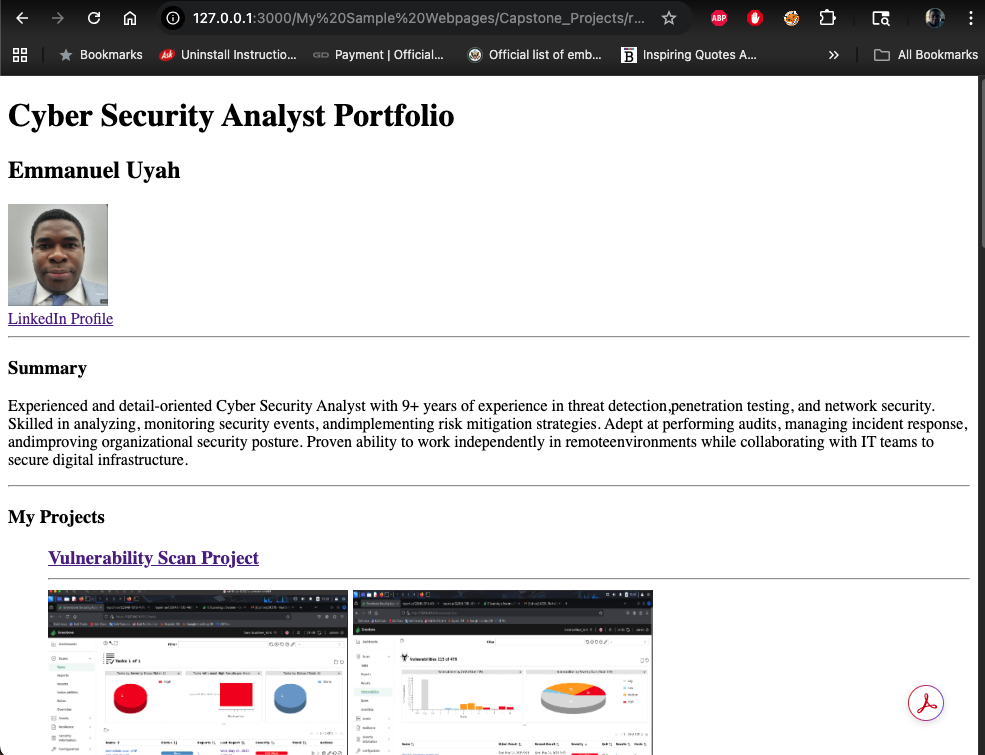Expand the hidden bookmarks overflow chevron
The width and height of the screenshot is (985, 755).
point(834,55)
